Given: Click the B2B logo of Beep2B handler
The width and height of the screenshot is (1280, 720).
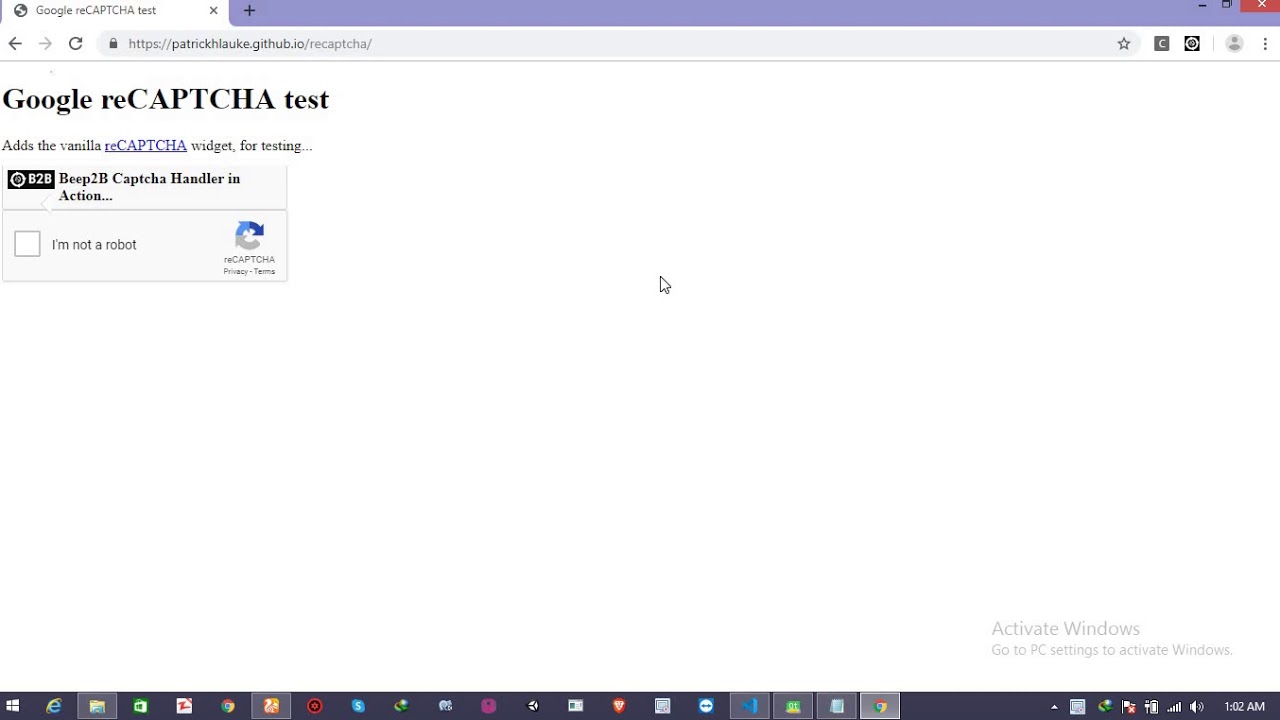Looking at the screenshot, I should 31,179.
